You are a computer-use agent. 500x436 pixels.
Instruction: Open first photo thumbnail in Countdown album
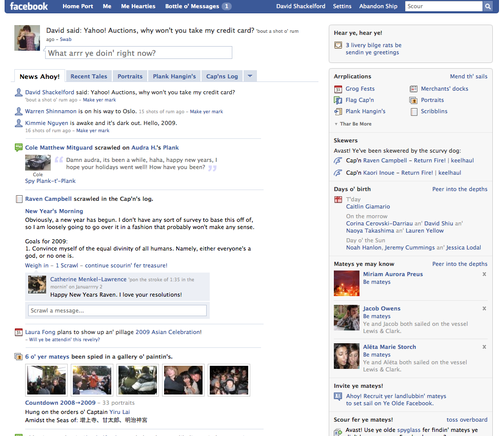coord(46,380)
